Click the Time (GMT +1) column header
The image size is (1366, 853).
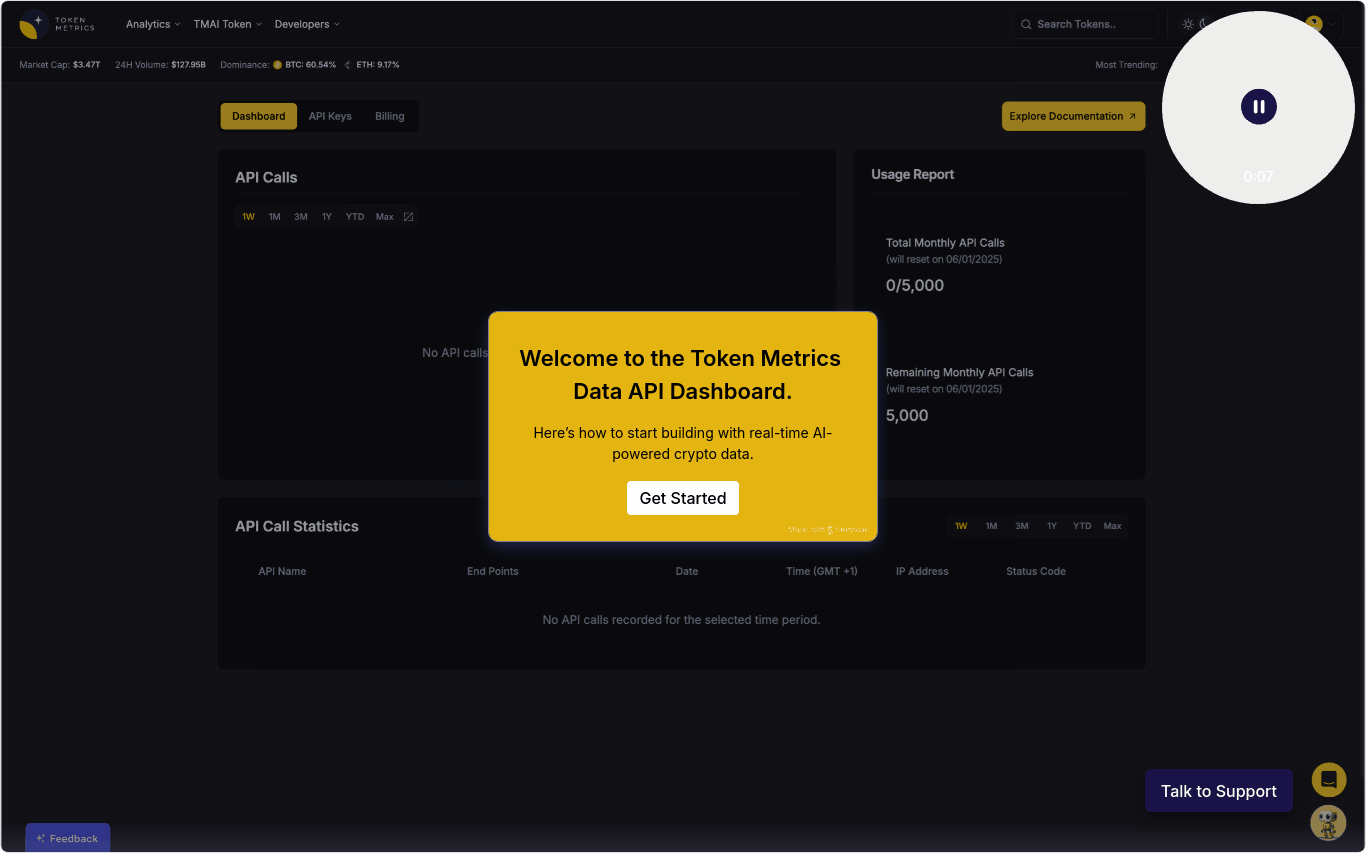click(x=822, y=571)
